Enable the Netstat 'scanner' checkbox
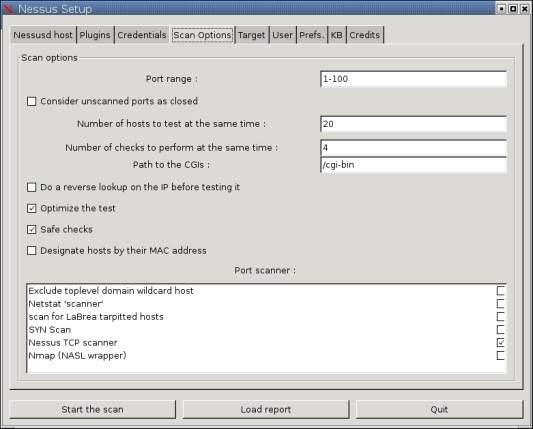The height and width of the screenshot is (429, 533). 500,304
